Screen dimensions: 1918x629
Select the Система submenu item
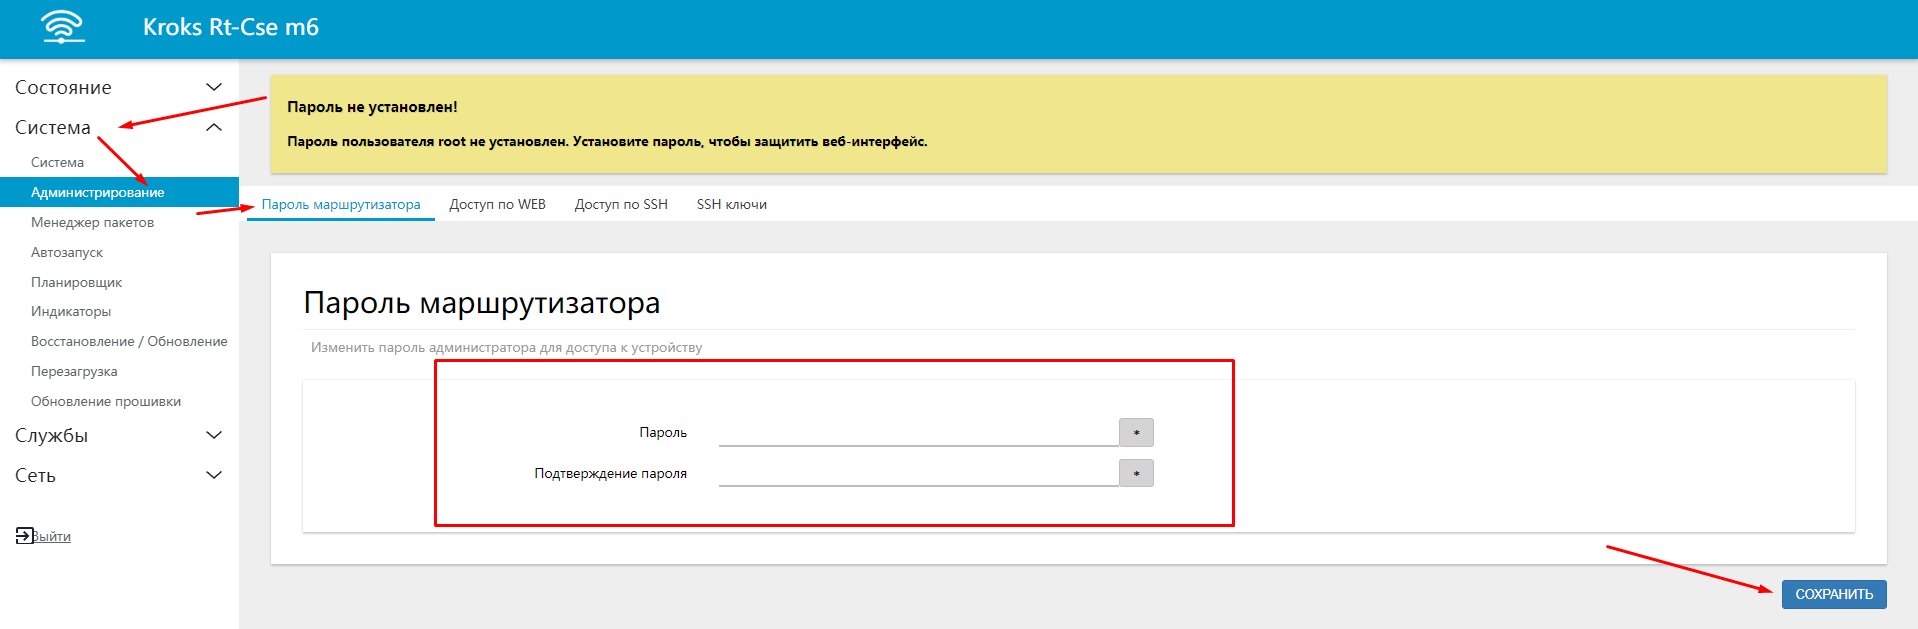[x=57, y=162]
